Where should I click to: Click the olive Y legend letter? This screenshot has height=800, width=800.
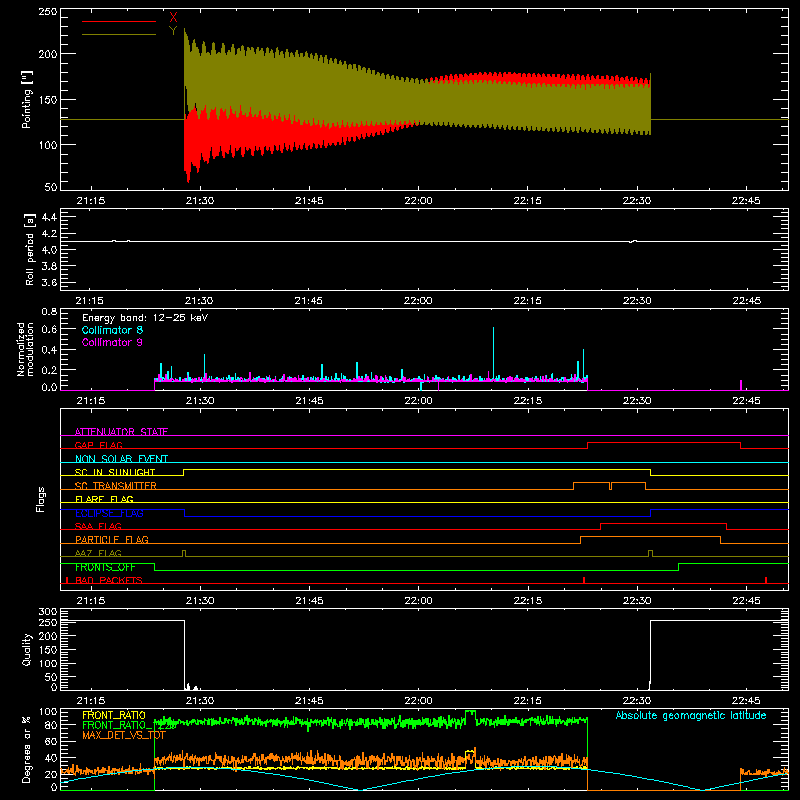(173, 31)
